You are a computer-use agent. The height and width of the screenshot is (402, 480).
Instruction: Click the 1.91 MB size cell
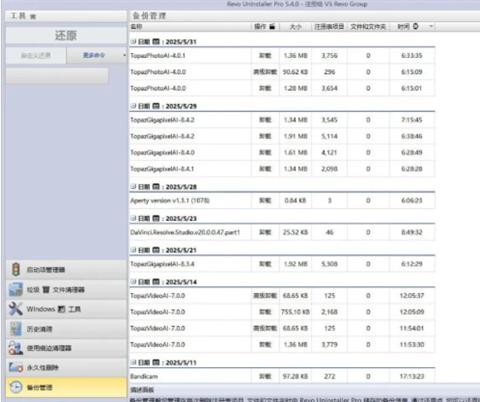295,136
